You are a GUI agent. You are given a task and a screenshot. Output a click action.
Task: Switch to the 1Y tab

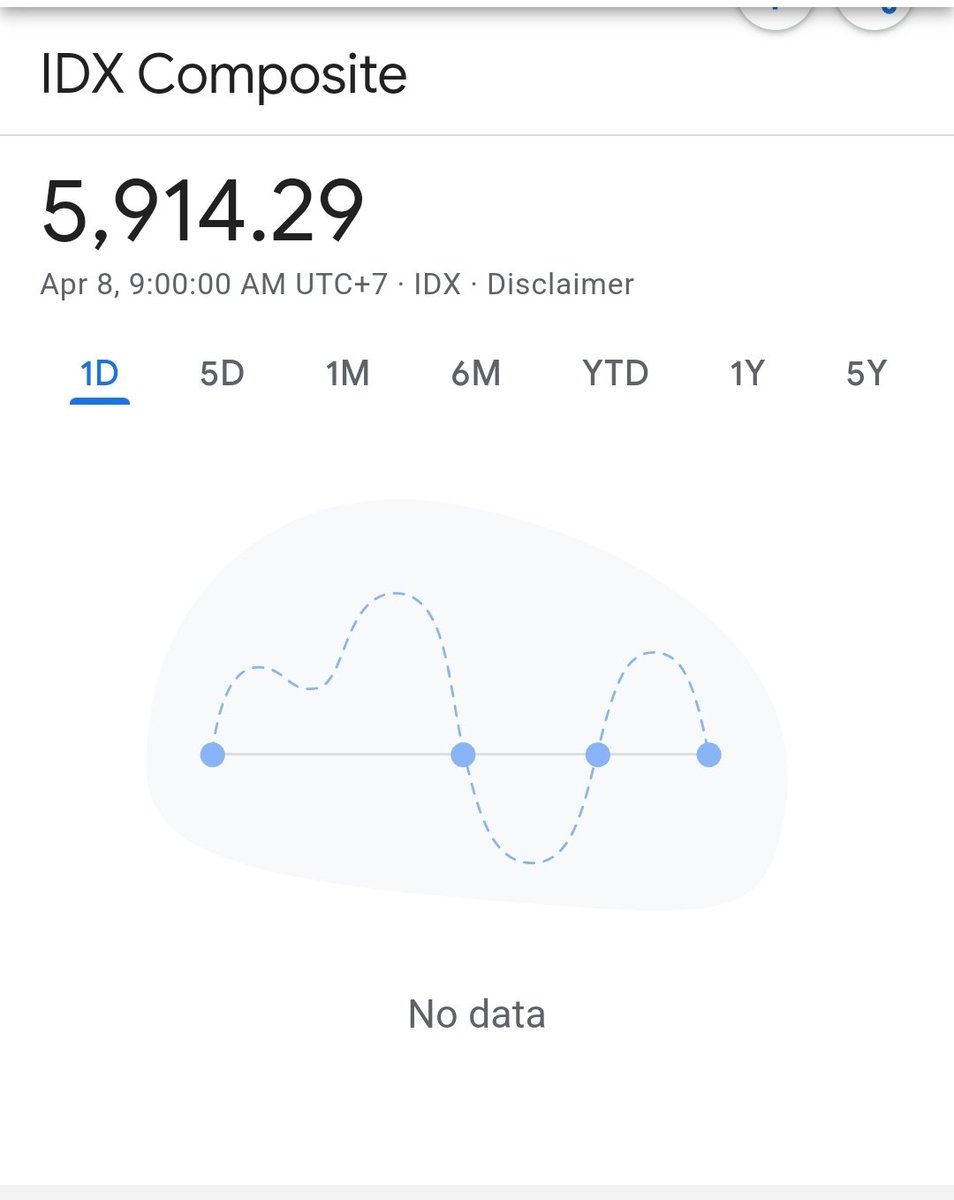(747, 373)
